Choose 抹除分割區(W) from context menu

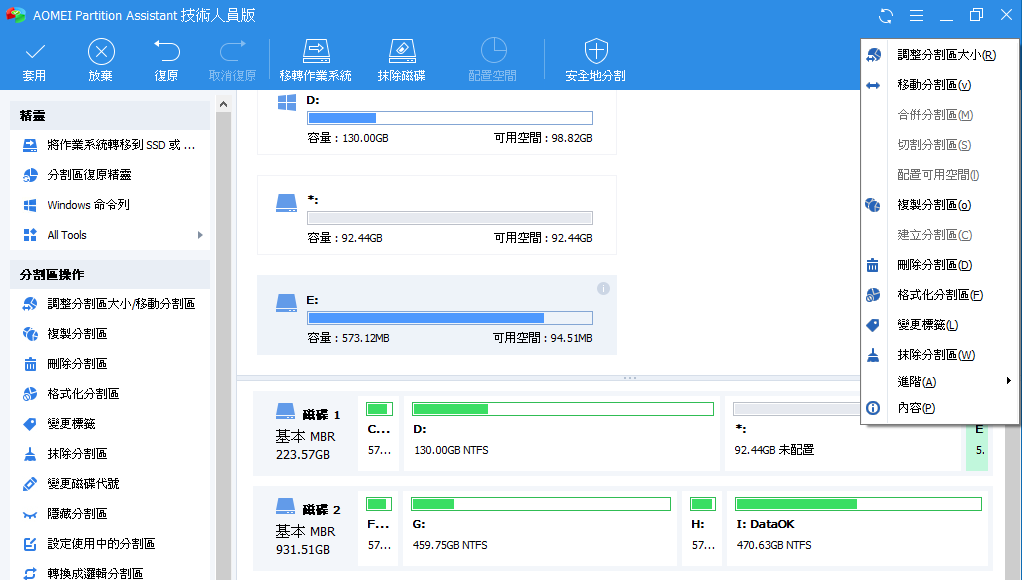tap(939, 355)
